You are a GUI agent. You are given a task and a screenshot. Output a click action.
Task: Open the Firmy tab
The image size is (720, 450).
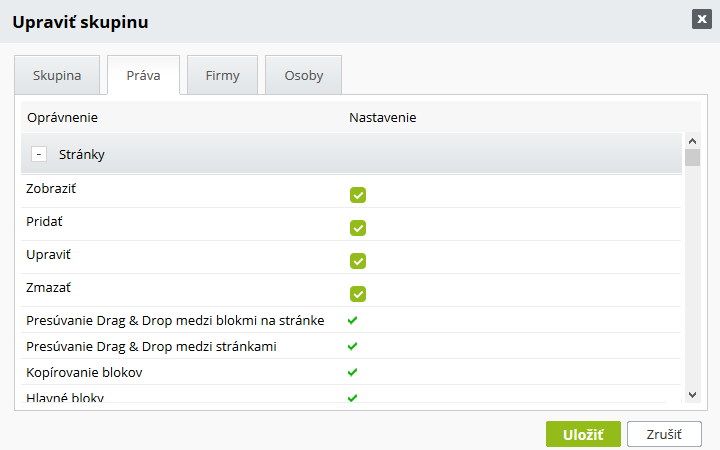click(222, 75)
